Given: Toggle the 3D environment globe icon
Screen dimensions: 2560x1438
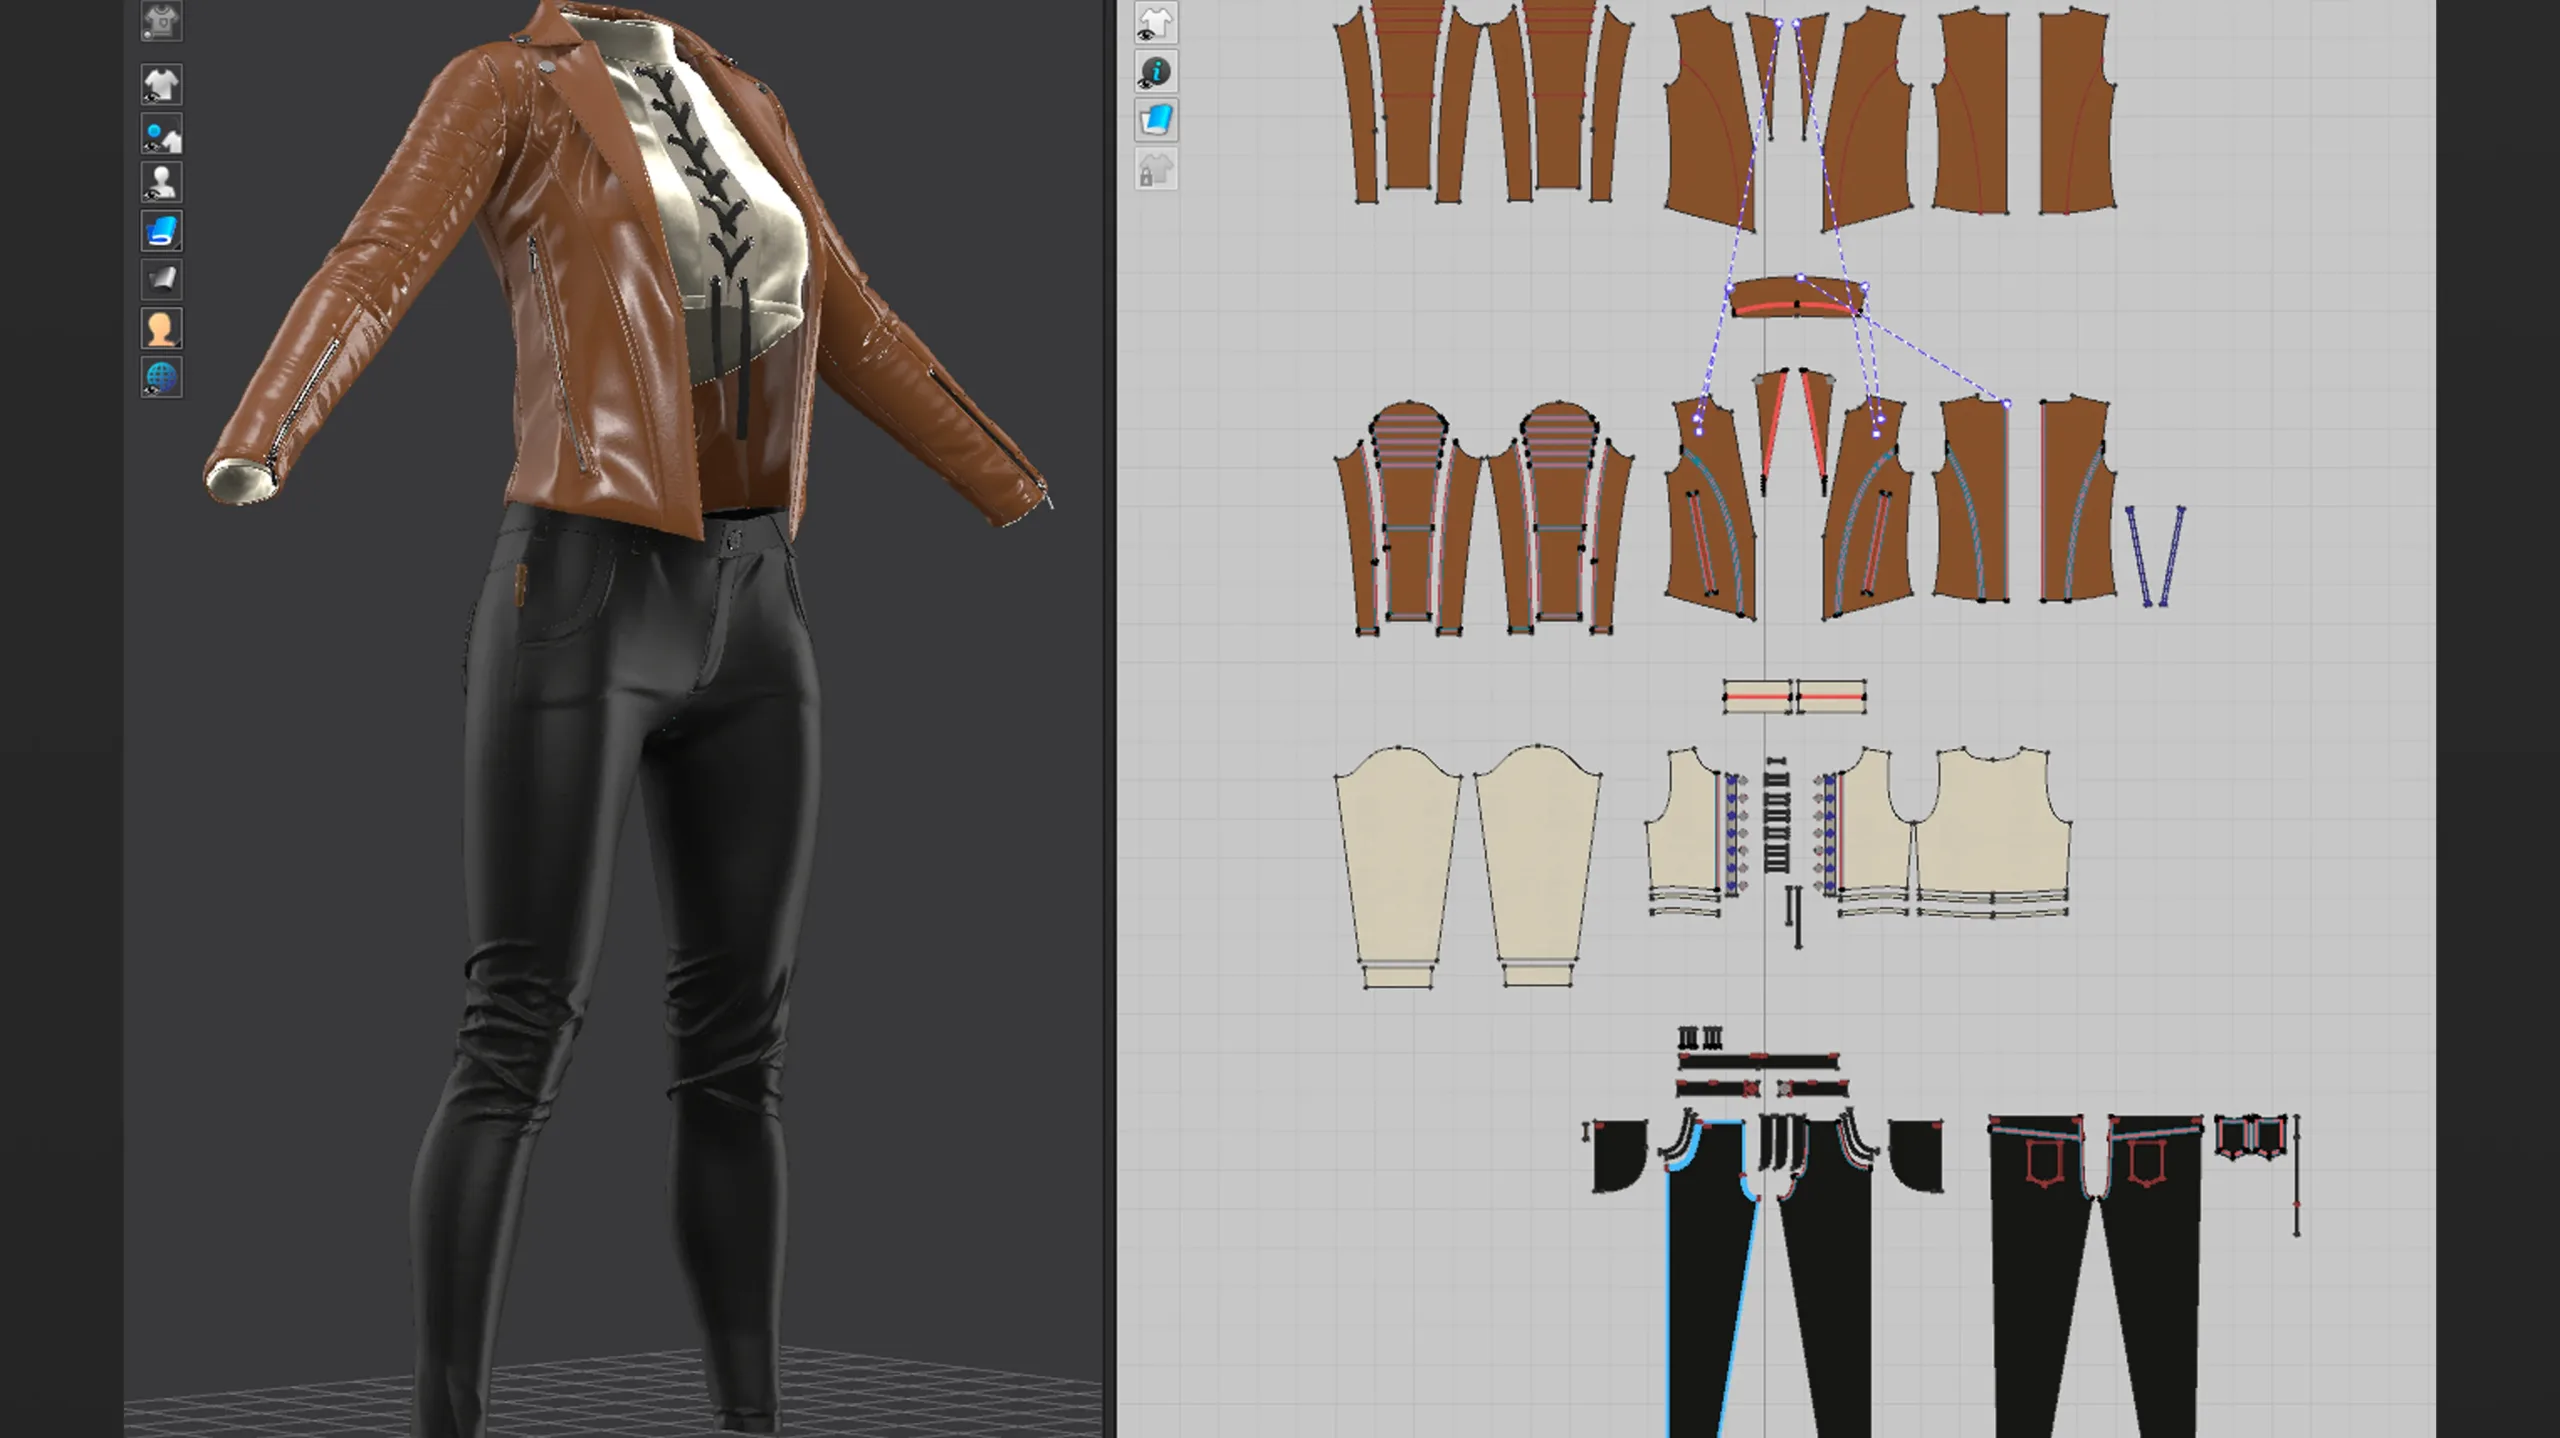Looking at the screenshot, I should [x=161, y=377].
